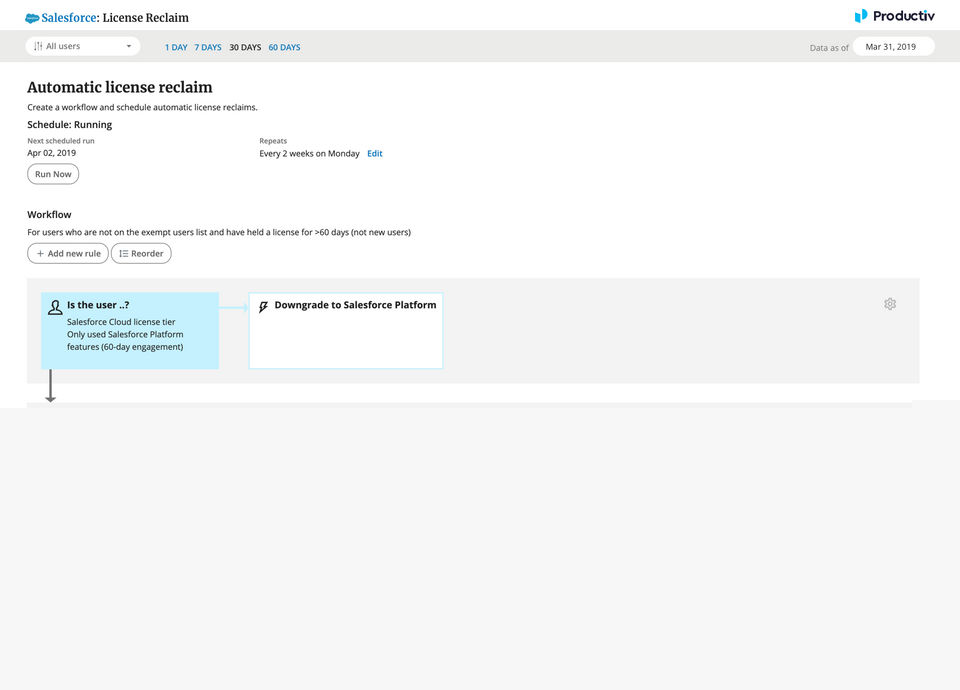This screenshot has width=960, height=690.
Task: Select the 1 DAY time range
Action: 176,47
